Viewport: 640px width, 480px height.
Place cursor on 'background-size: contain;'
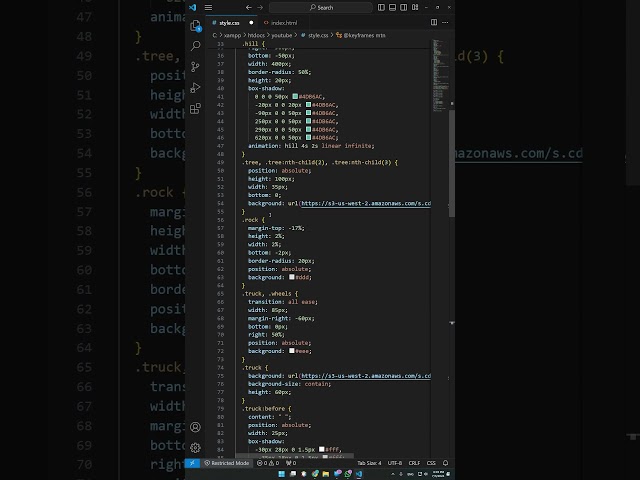coord(289,384)
